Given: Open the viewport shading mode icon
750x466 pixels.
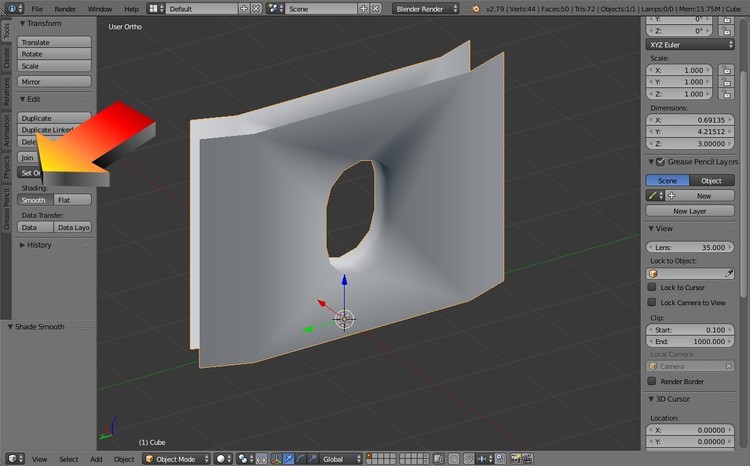Looking at the screenshot, I should (222, 459).
